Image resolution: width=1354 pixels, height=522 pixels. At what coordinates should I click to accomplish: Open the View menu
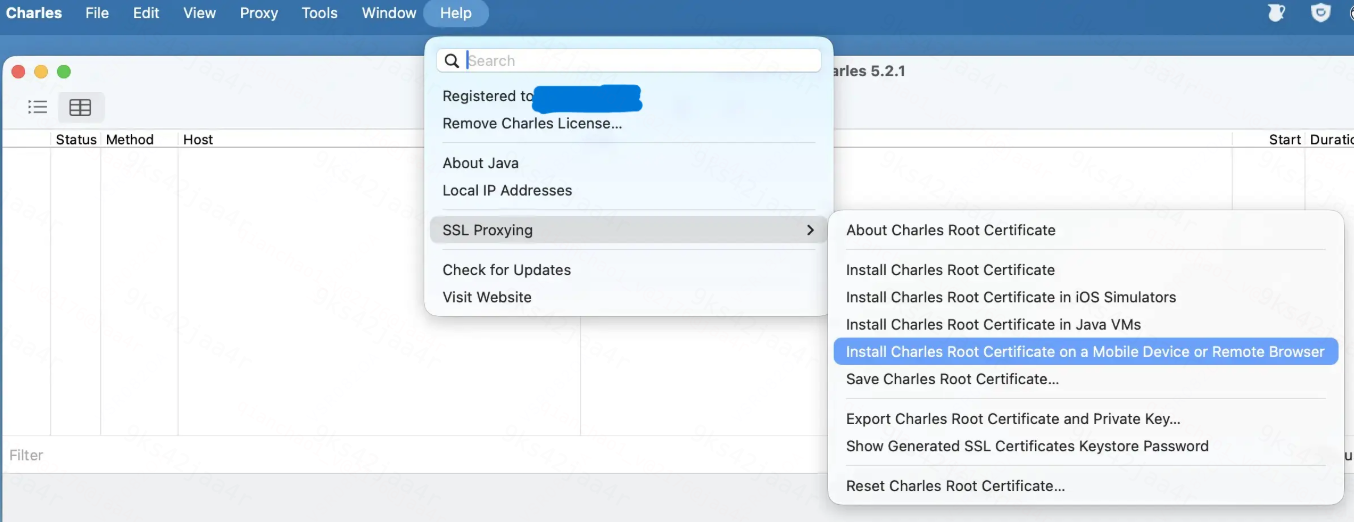click(x=200, y=13)
